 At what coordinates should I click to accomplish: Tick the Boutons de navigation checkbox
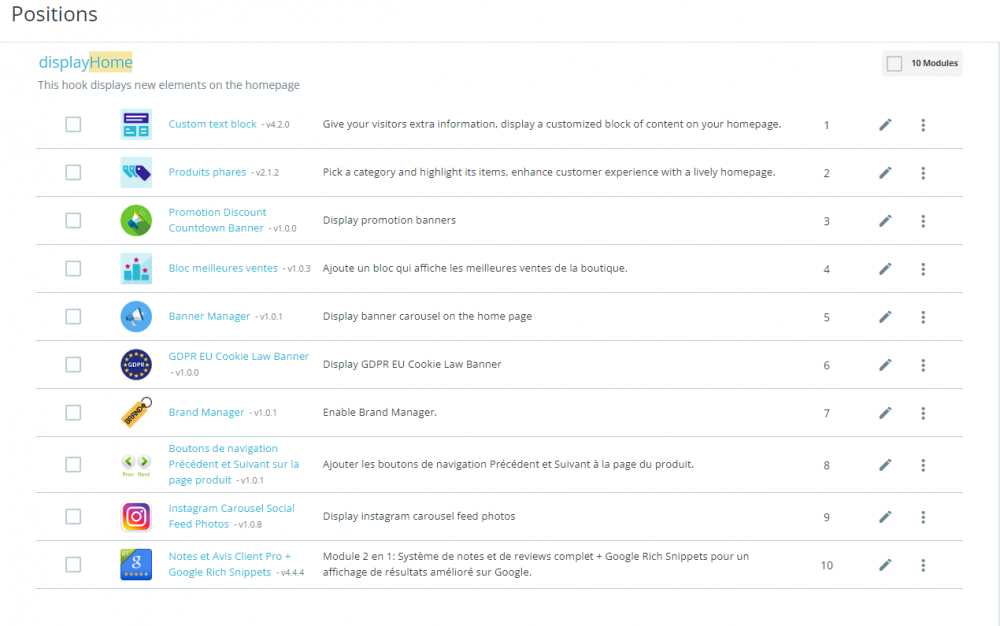(x=73, y=465)
